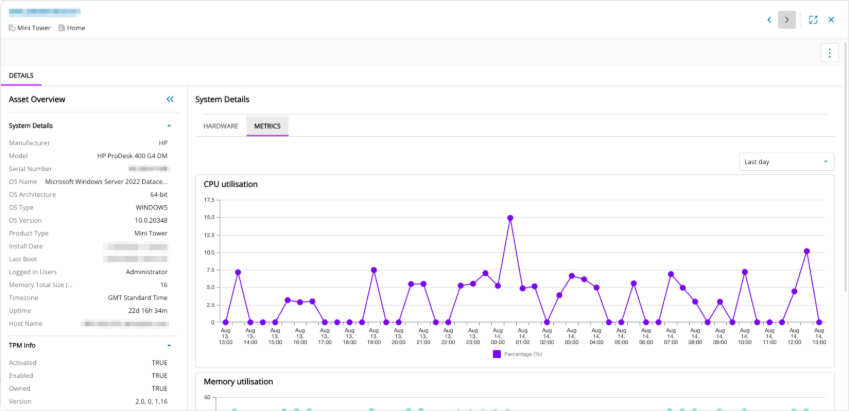Expand the panel to full screen
The height and width of the screenshot is (411, 849).
coord(813,20)
